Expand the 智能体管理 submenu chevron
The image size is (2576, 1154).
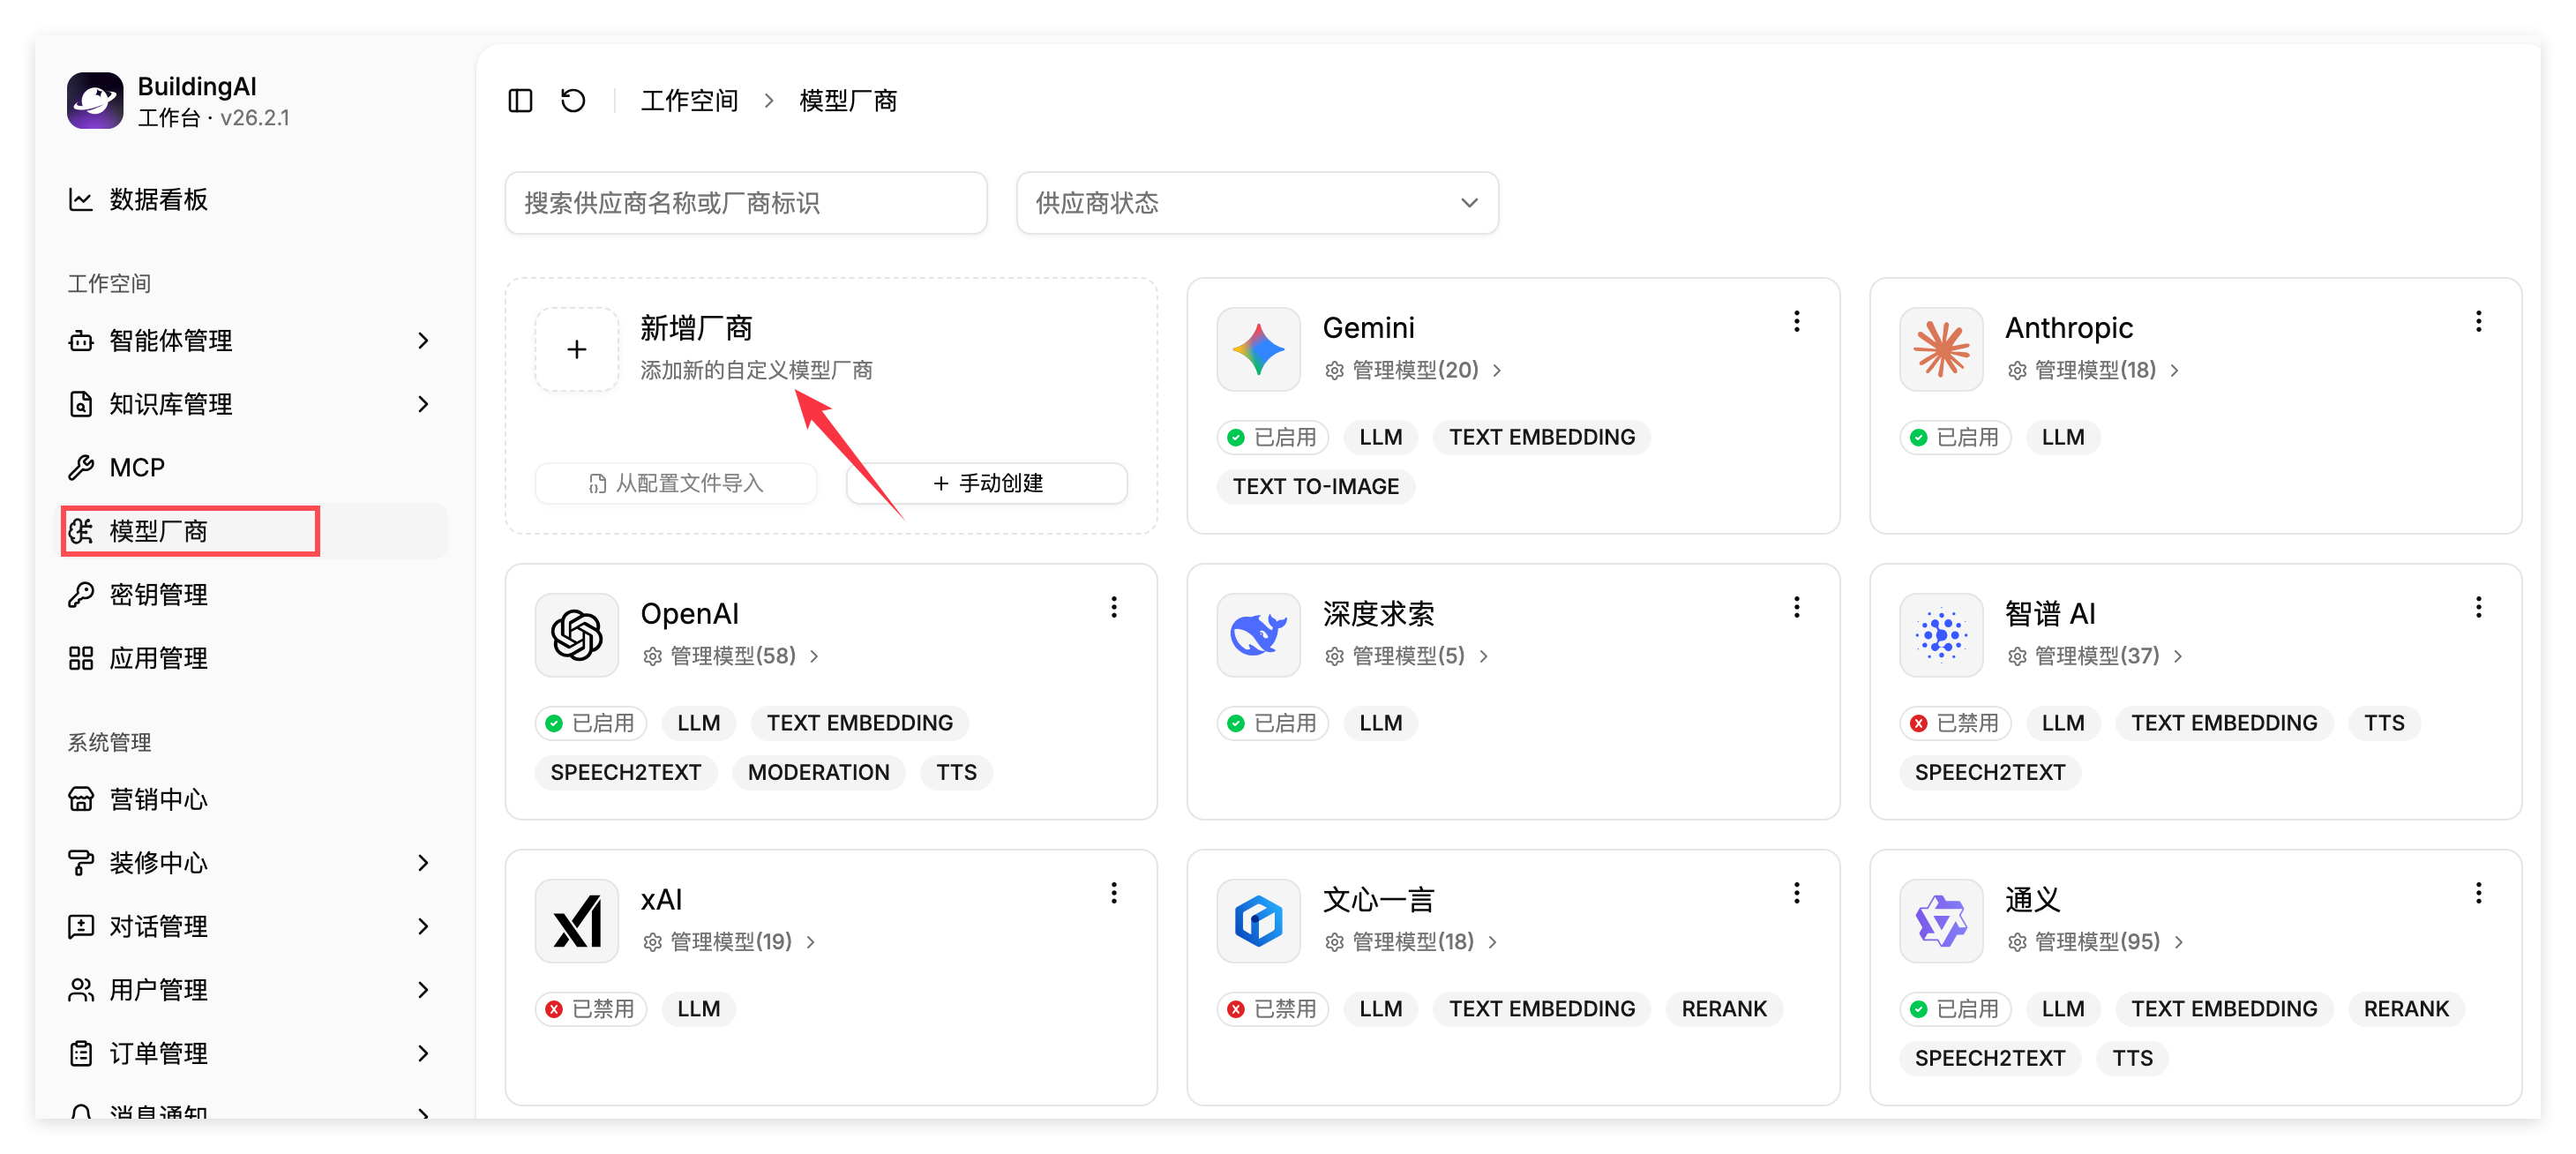pyautogui.click(x=423, y=340)
